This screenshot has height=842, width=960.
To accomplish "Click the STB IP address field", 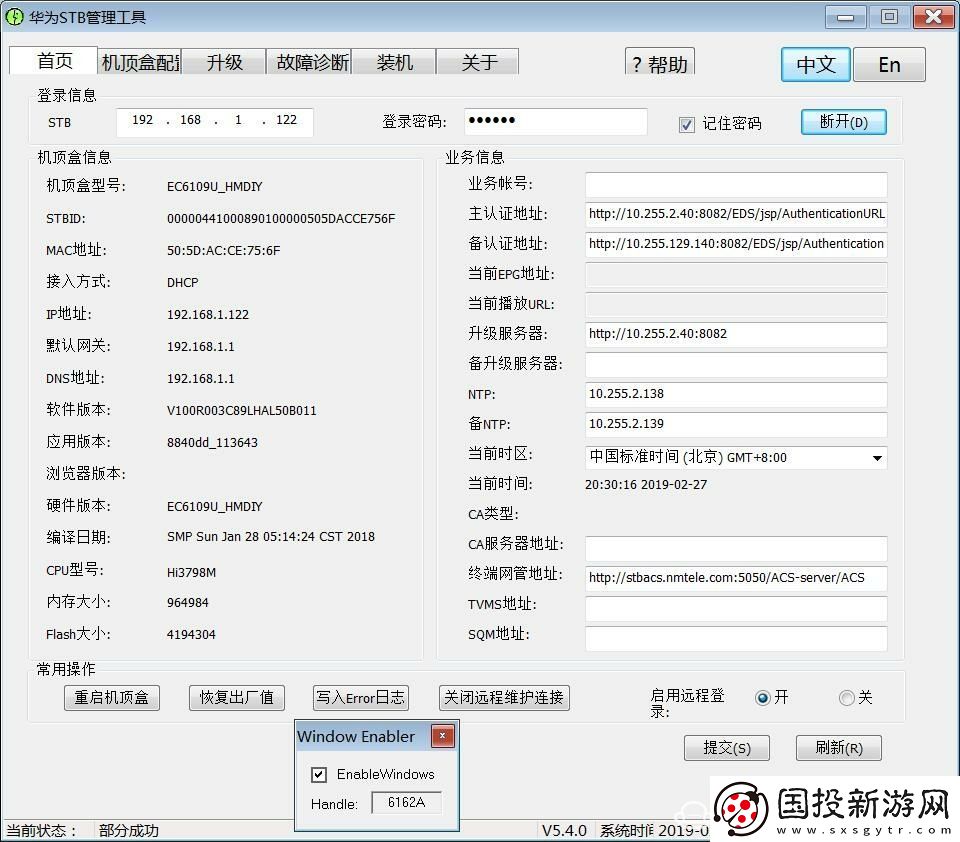I will point(215,122).
